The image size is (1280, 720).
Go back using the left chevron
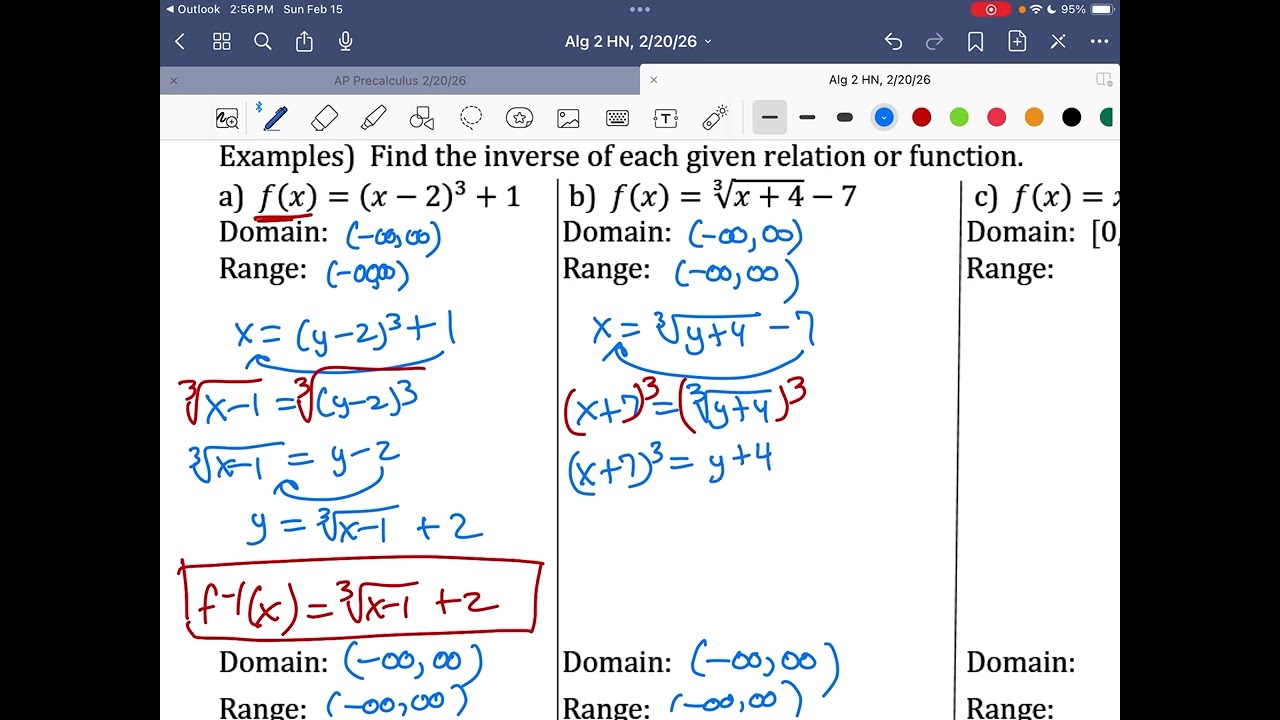pyautogui.click(x=180, y=41)
